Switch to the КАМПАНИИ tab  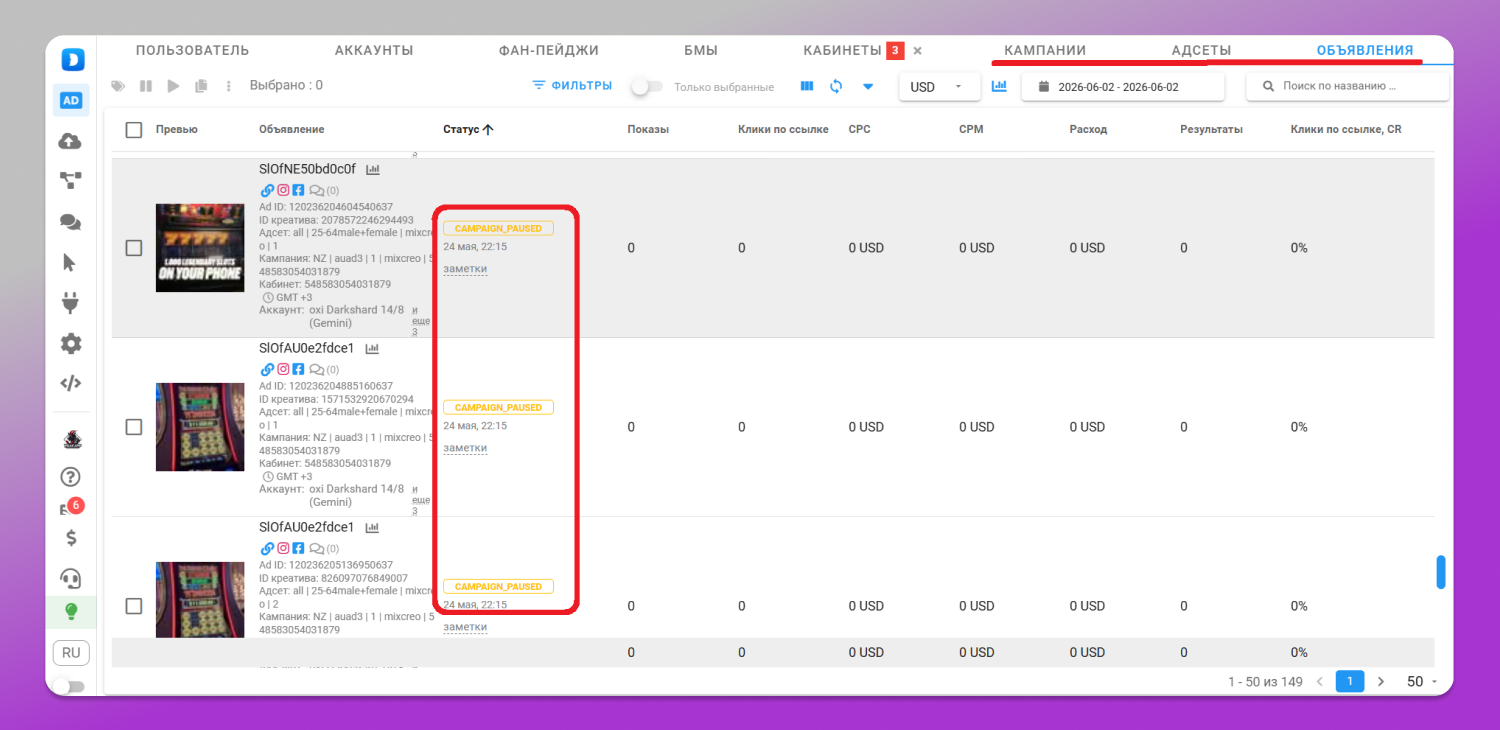click(1045, 50)
